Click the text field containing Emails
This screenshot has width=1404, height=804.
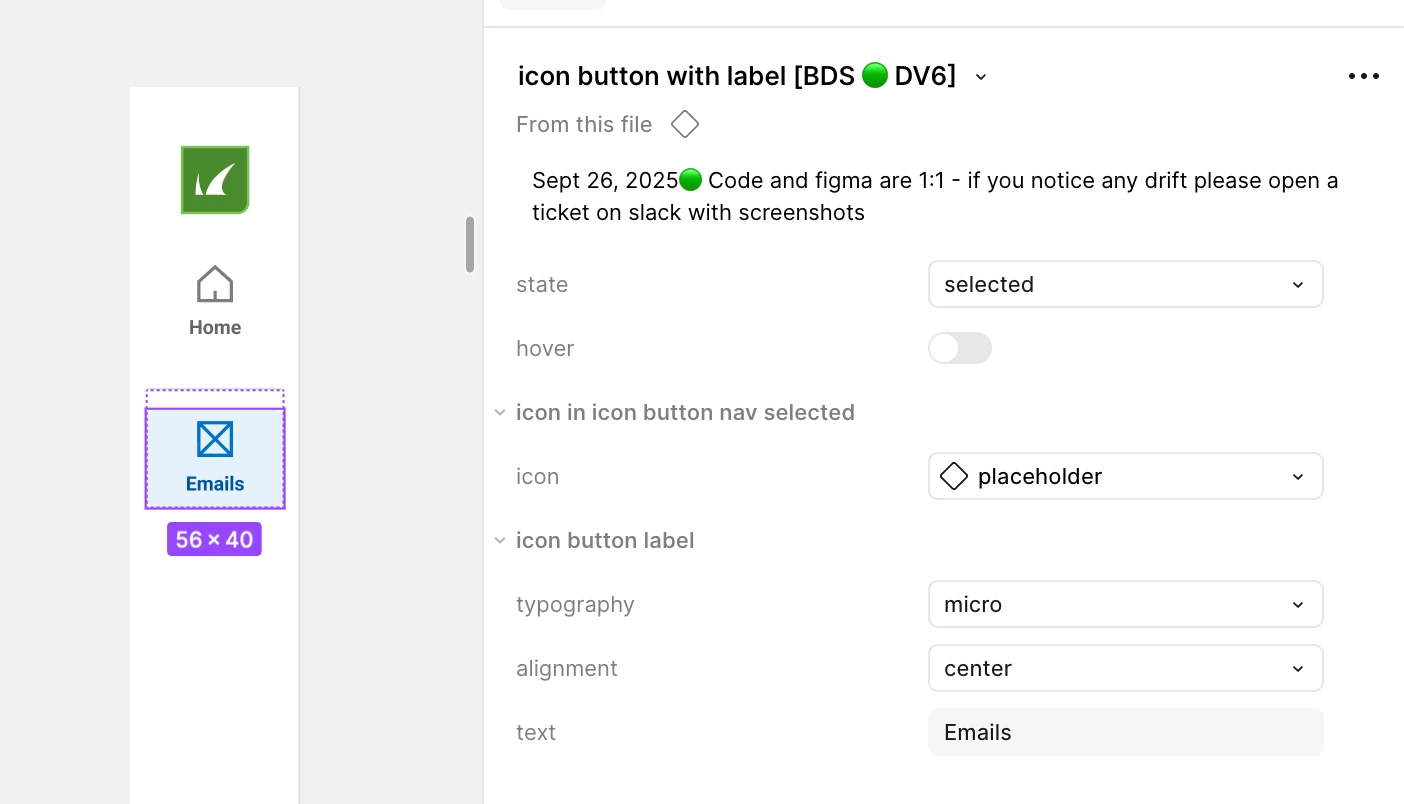[x=1125, y=733]
